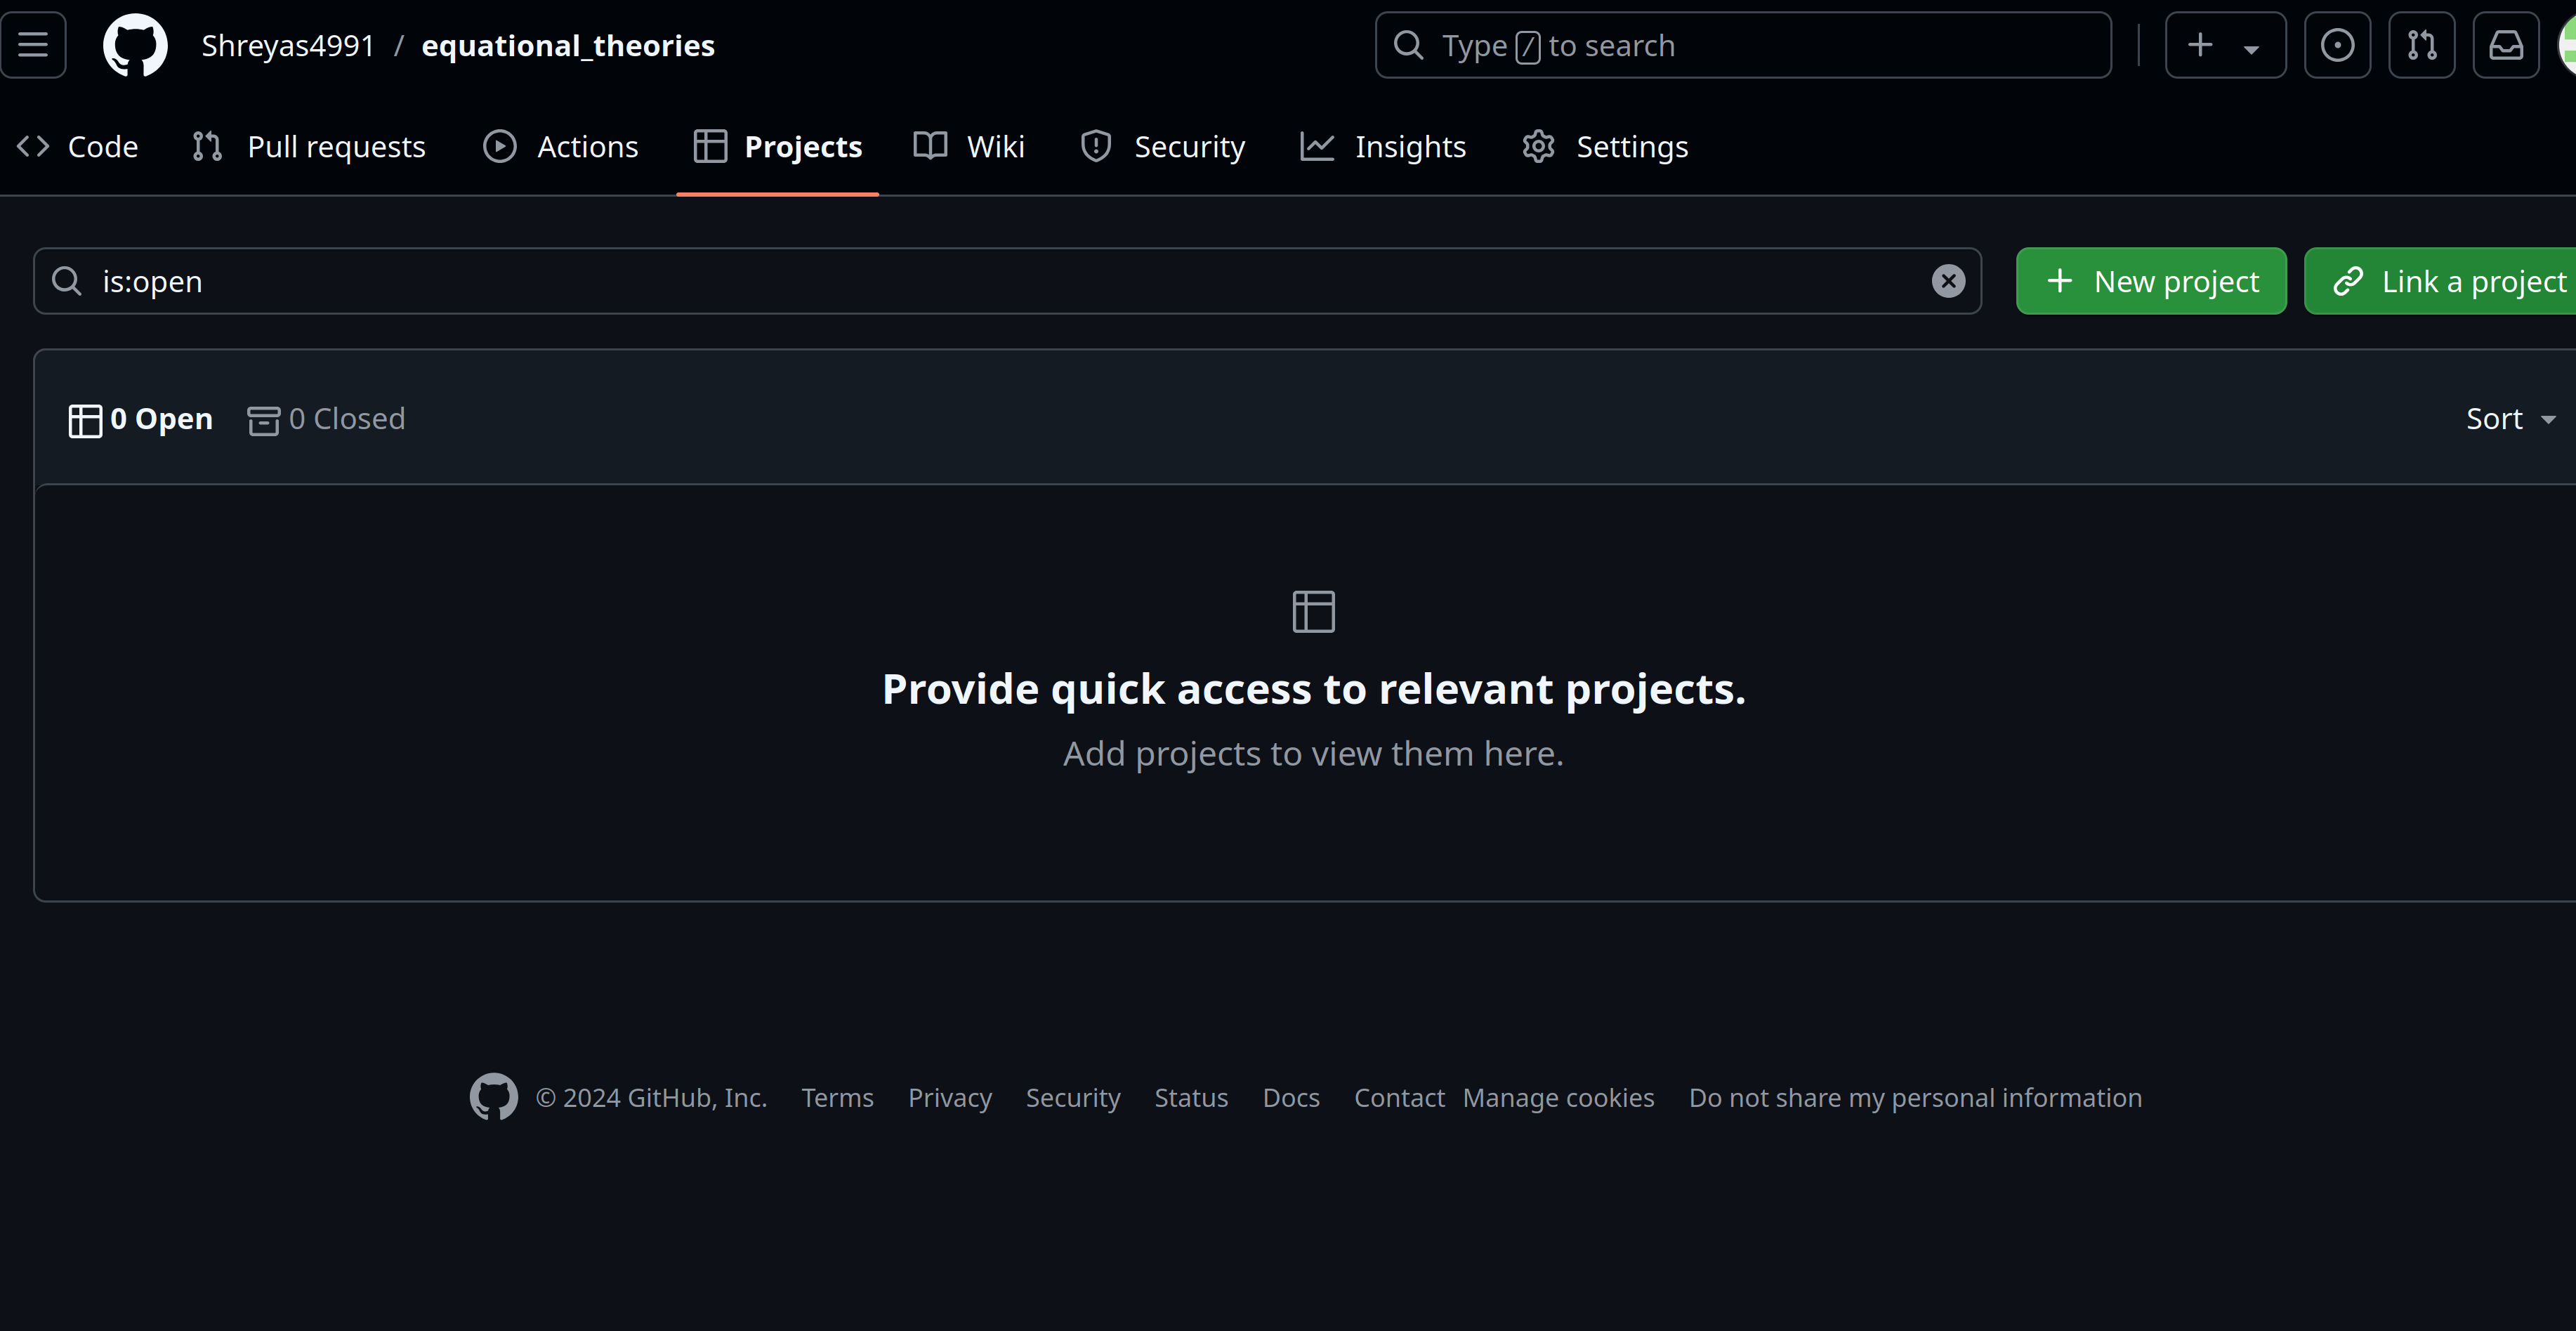Open the hamburger navigation menu
This screenshot has height=1331, width=2576.
[33, 45]
